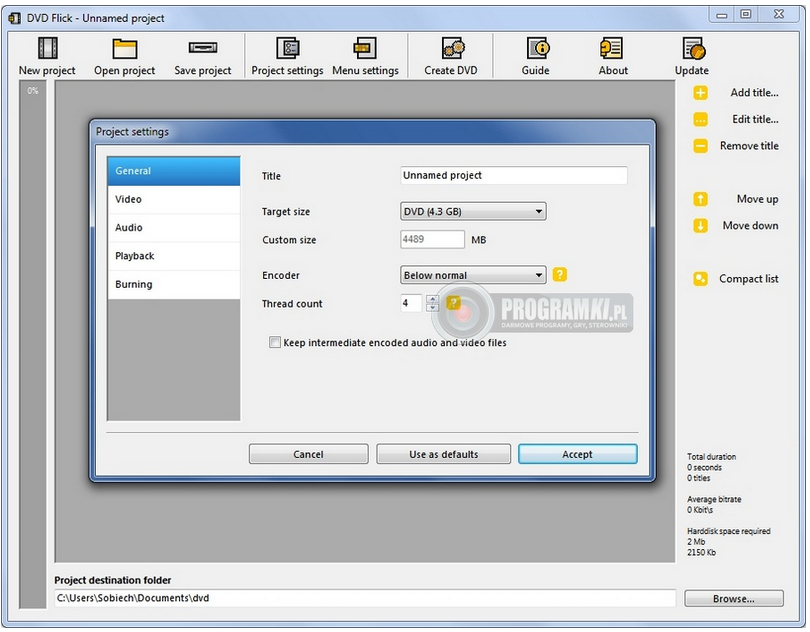Increase Thread count with up arrow
This screenshot has width=810, height=632.
point(432,299)
